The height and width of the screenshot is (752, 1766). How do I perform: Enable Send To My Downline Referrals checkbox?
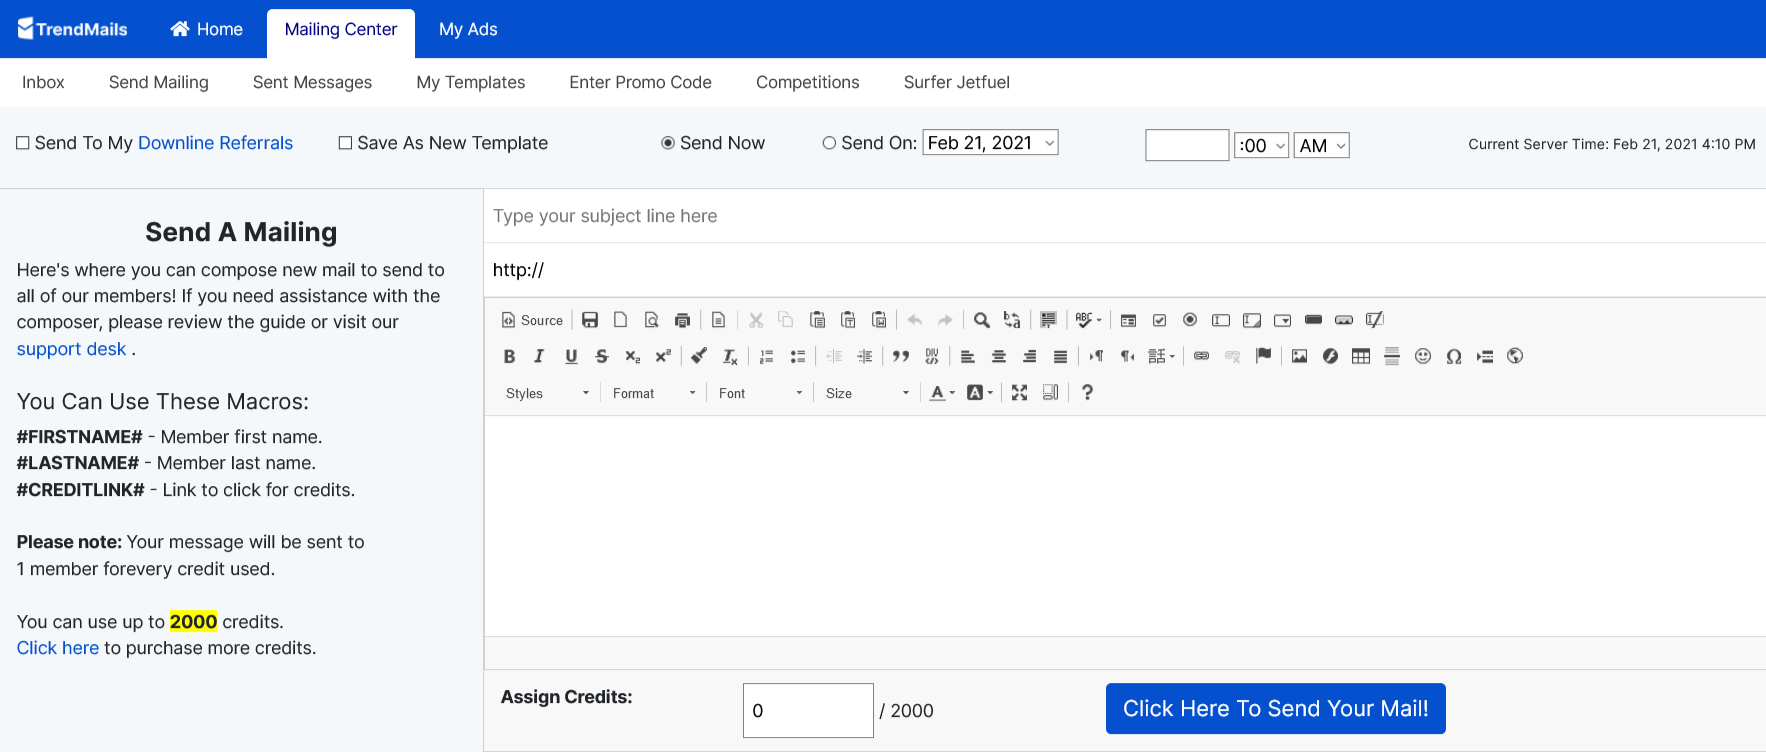23,143
